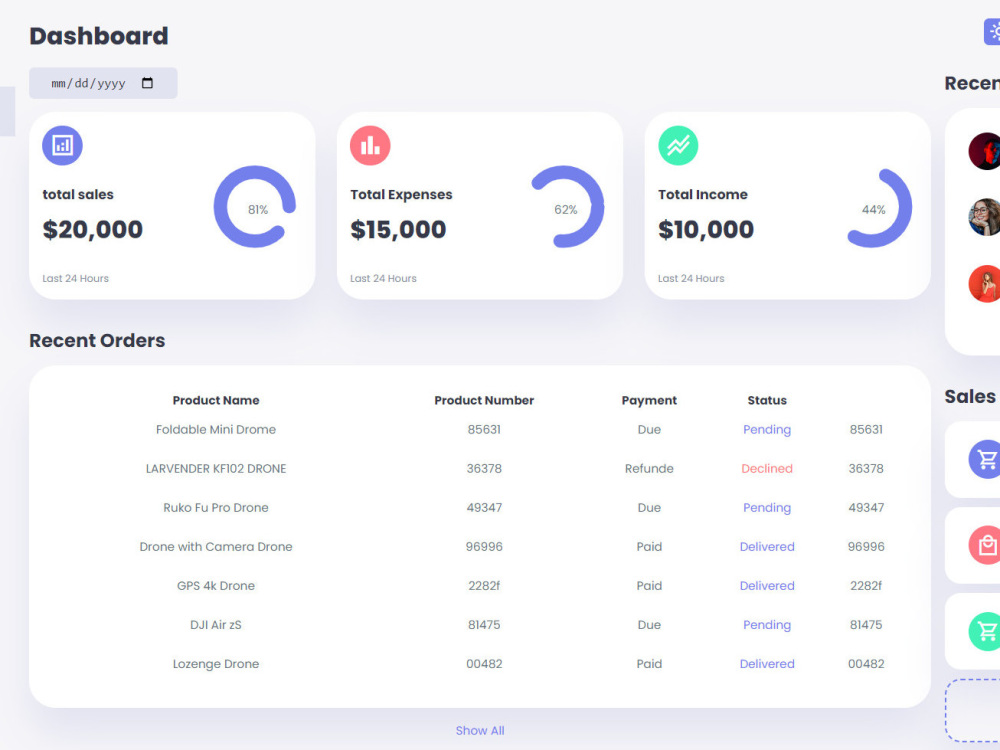
Task: Click the mm/dd/yyyy date input field
Action: coord(103,83)
